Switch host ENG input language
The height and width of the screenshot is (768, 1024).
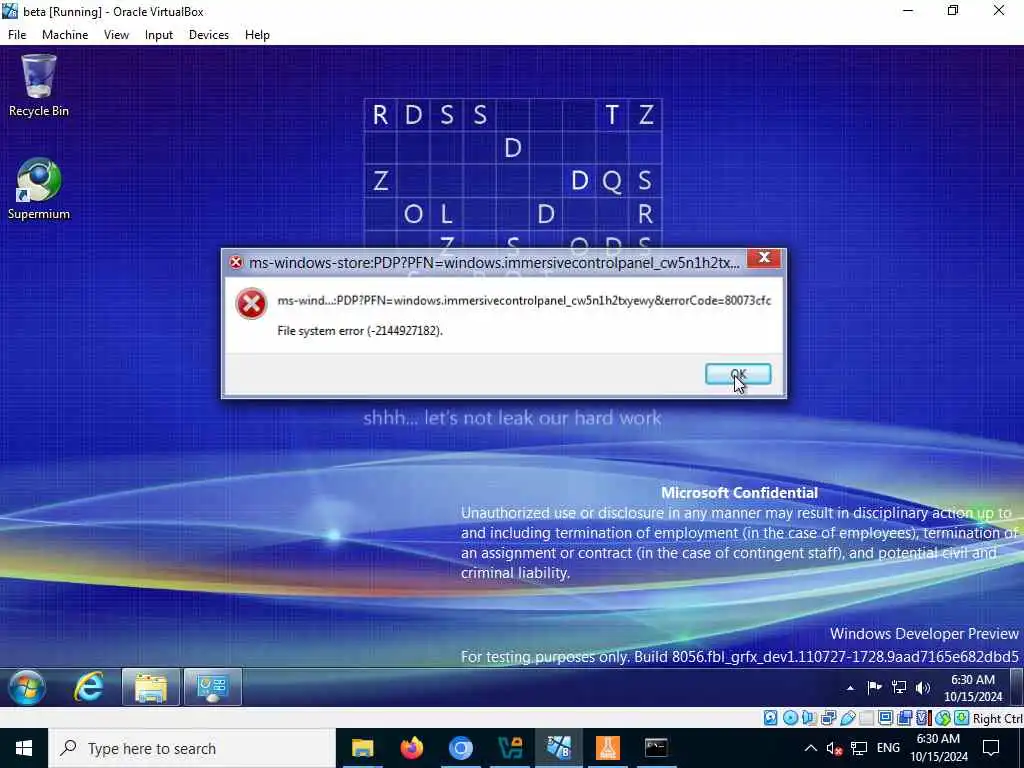(x=888, y=748)
